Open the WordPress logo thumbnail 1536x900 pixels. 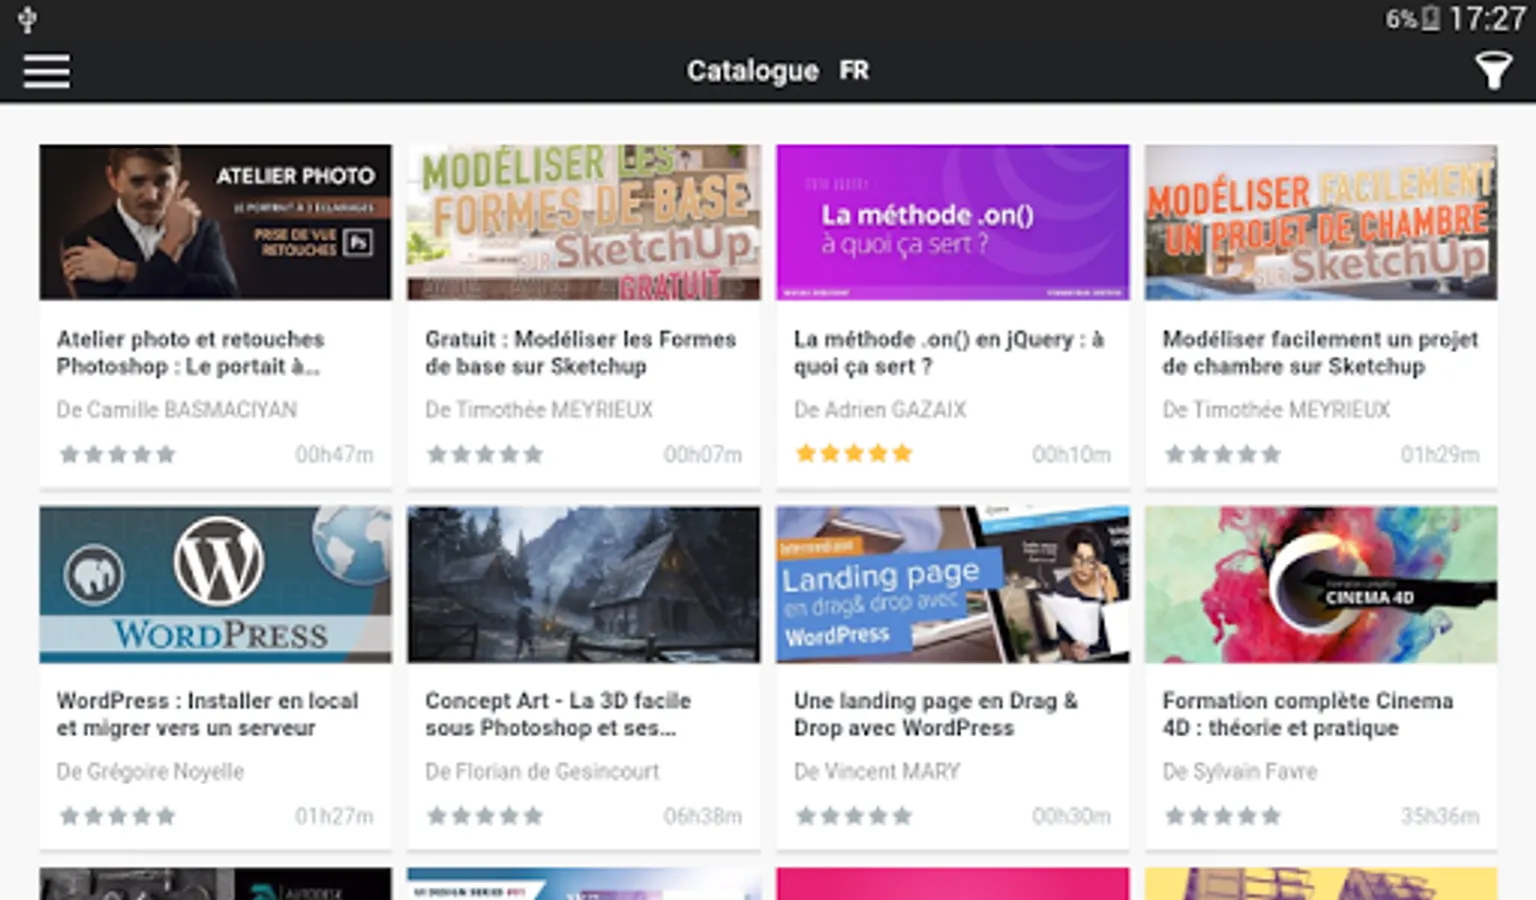[215, 584]
